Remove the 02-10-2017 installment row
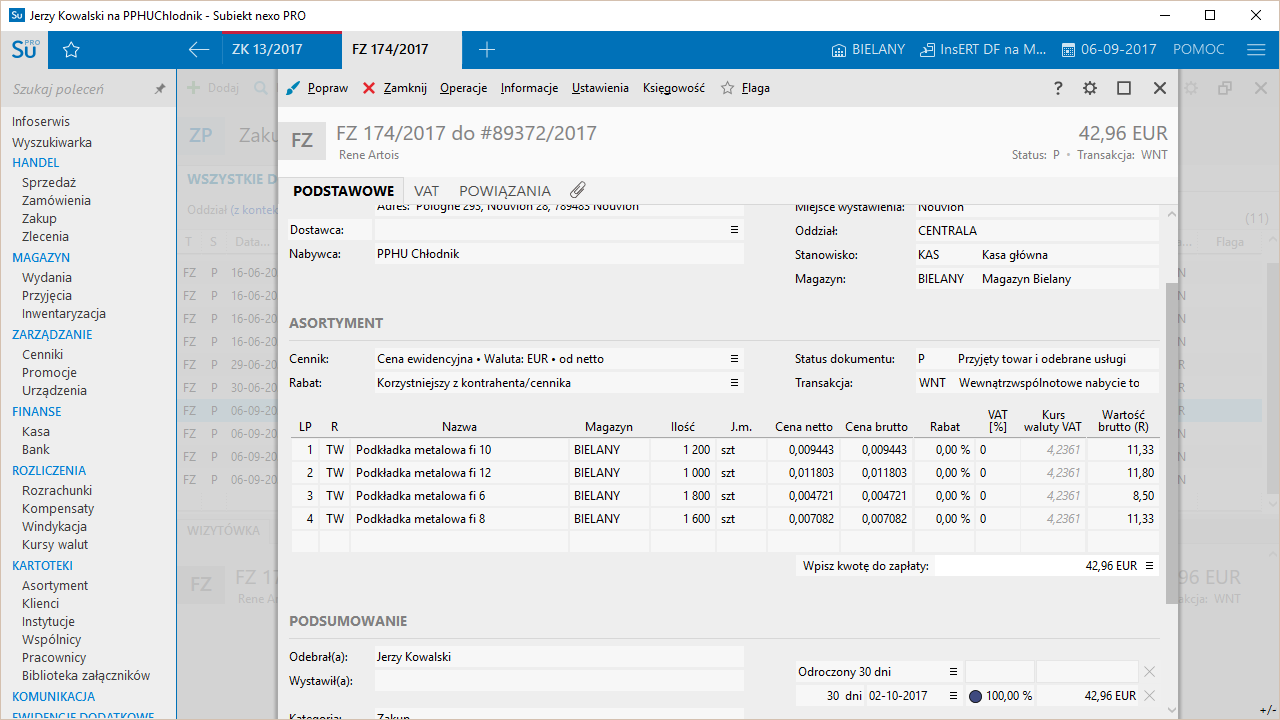 (x=1150, y=696)
